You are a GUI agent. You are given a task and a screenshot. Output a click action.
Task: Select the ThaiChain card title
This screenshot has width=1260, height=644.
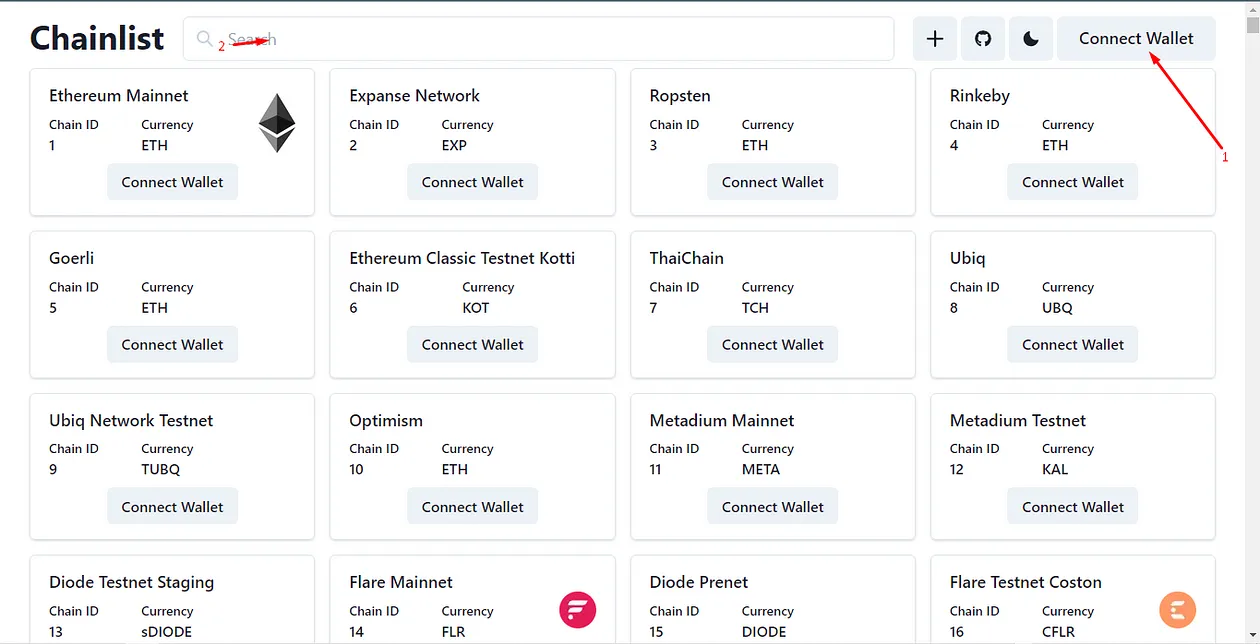coord(687,258)
